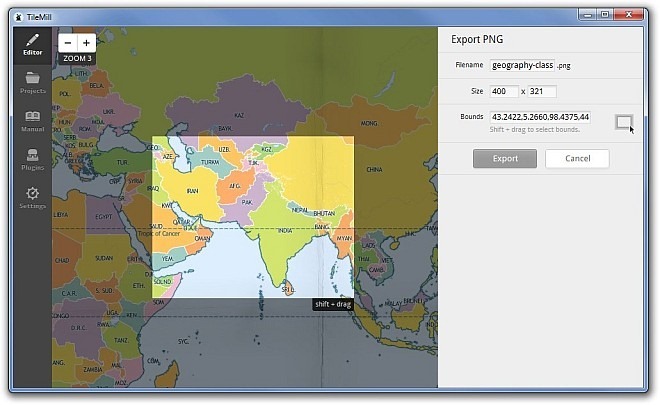Click the Tropic of Cancer label
Viewport: 660px width, 405px height.
(x=159, y=234)
